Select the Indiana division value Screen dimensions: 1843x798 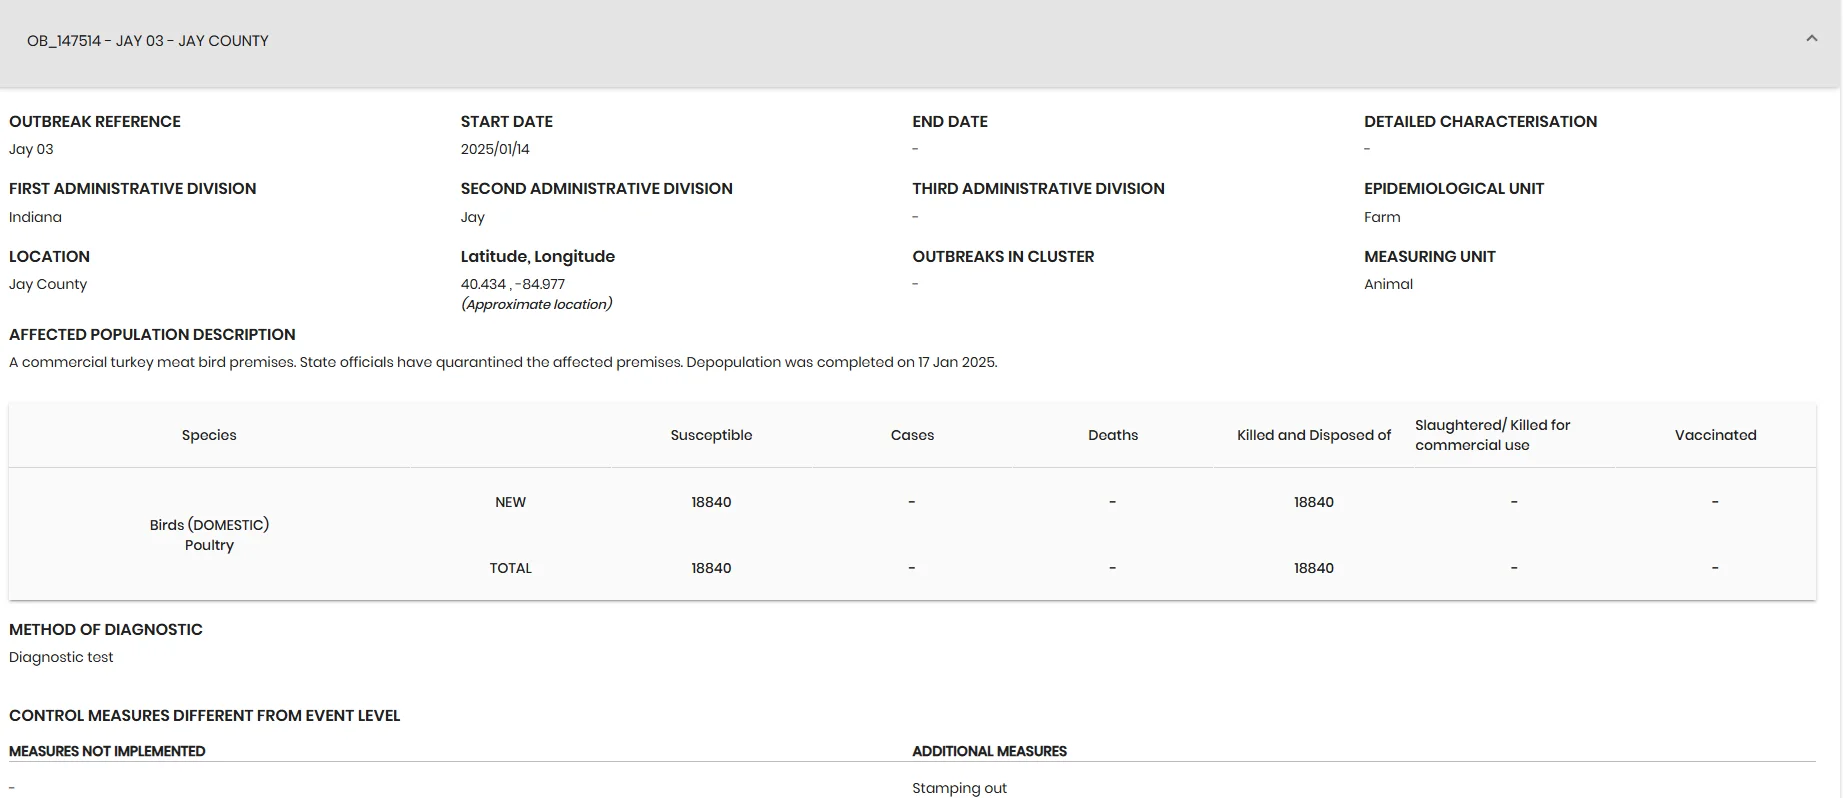click(35, 217)
